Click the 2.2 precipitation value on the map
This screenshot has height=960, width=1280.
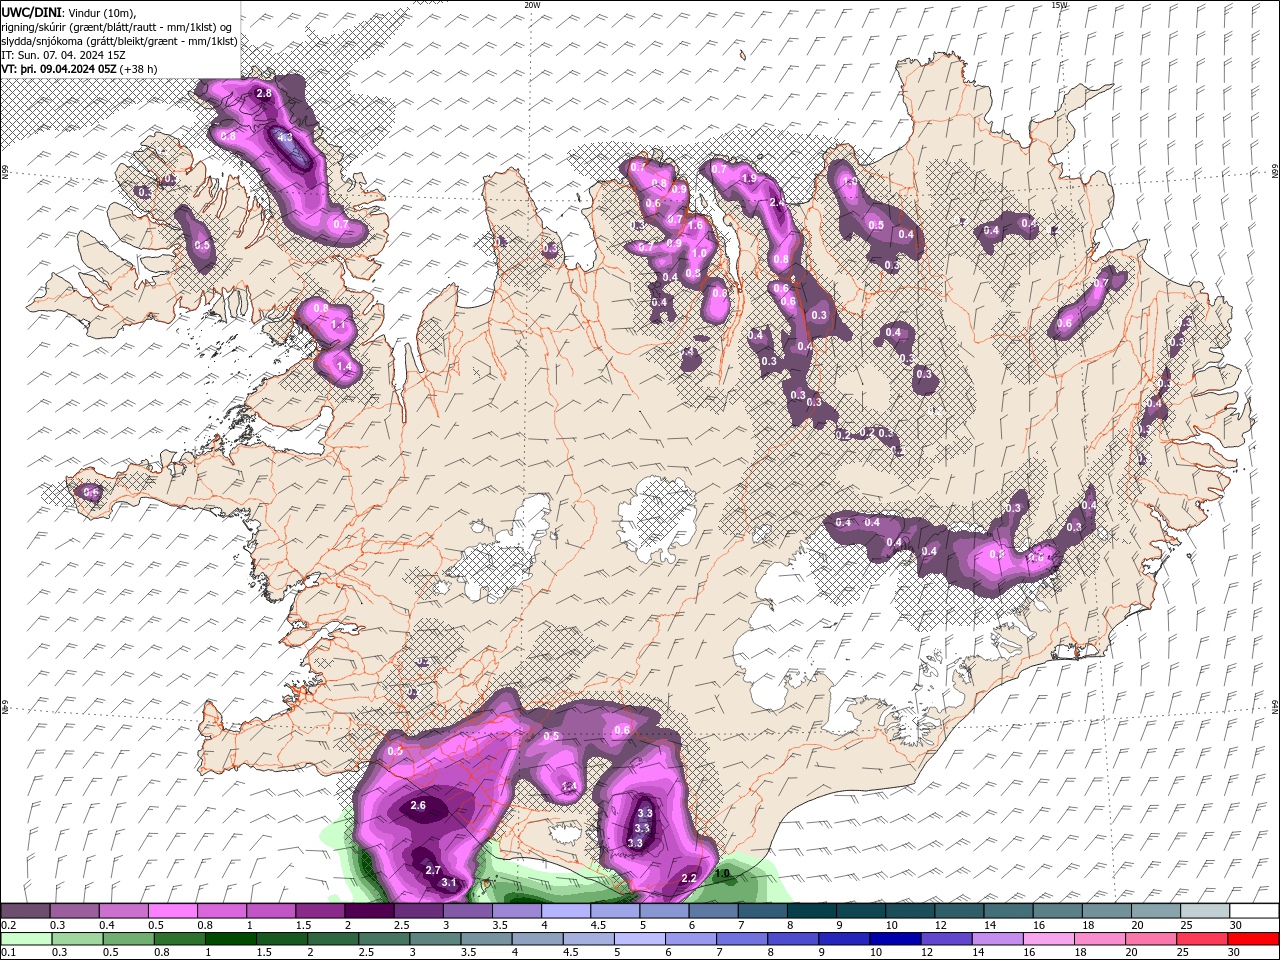click(688, 878)
